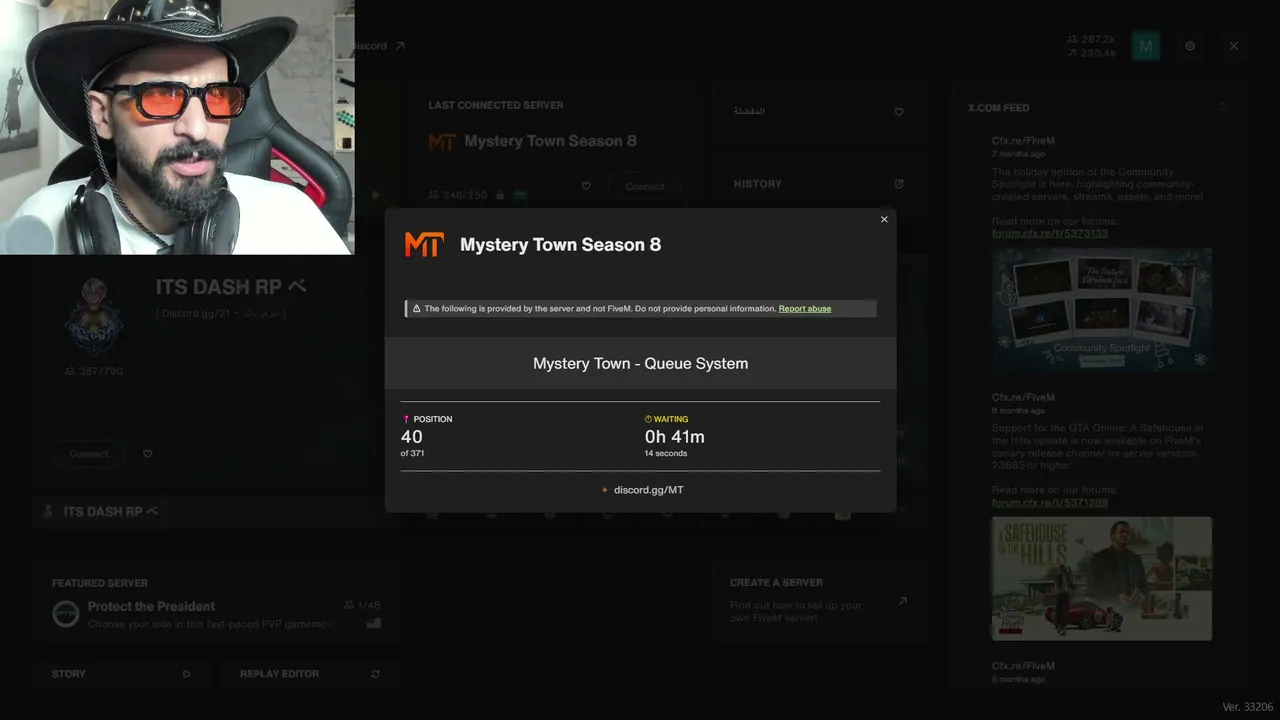Click the LAST CONNECTED SERVER heading
The width and height of the screenshot is (1280, 720).
pos(496,105)
